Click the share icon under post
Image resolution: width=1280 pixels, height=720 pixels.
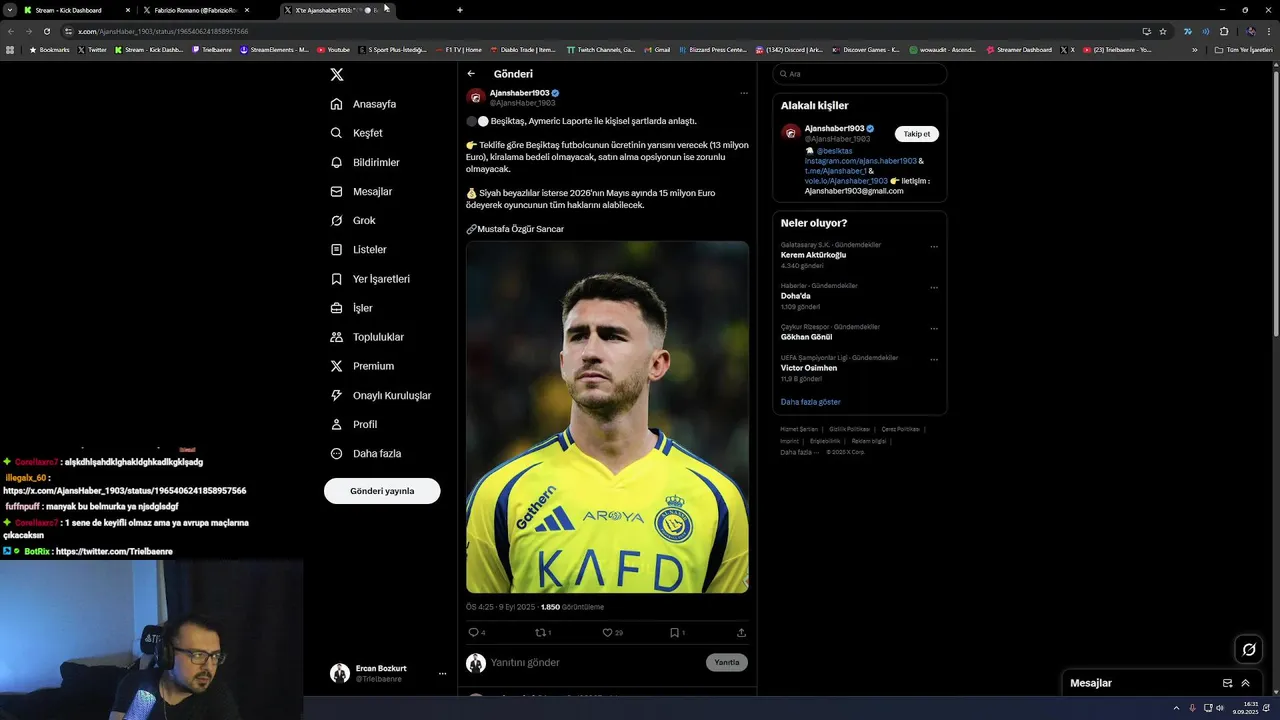pyautogui.click(x=741, y=632)
